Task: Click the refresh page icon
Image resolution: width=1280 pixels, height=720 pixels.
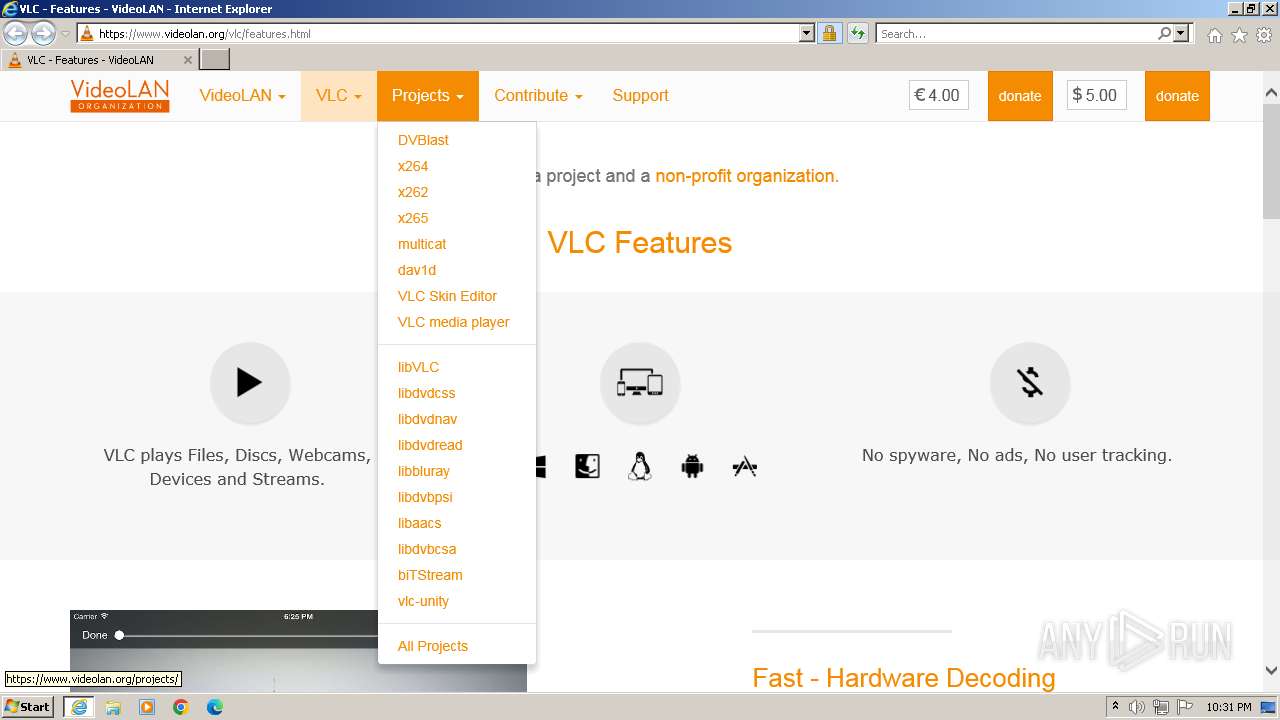Action: coord(857,33)
